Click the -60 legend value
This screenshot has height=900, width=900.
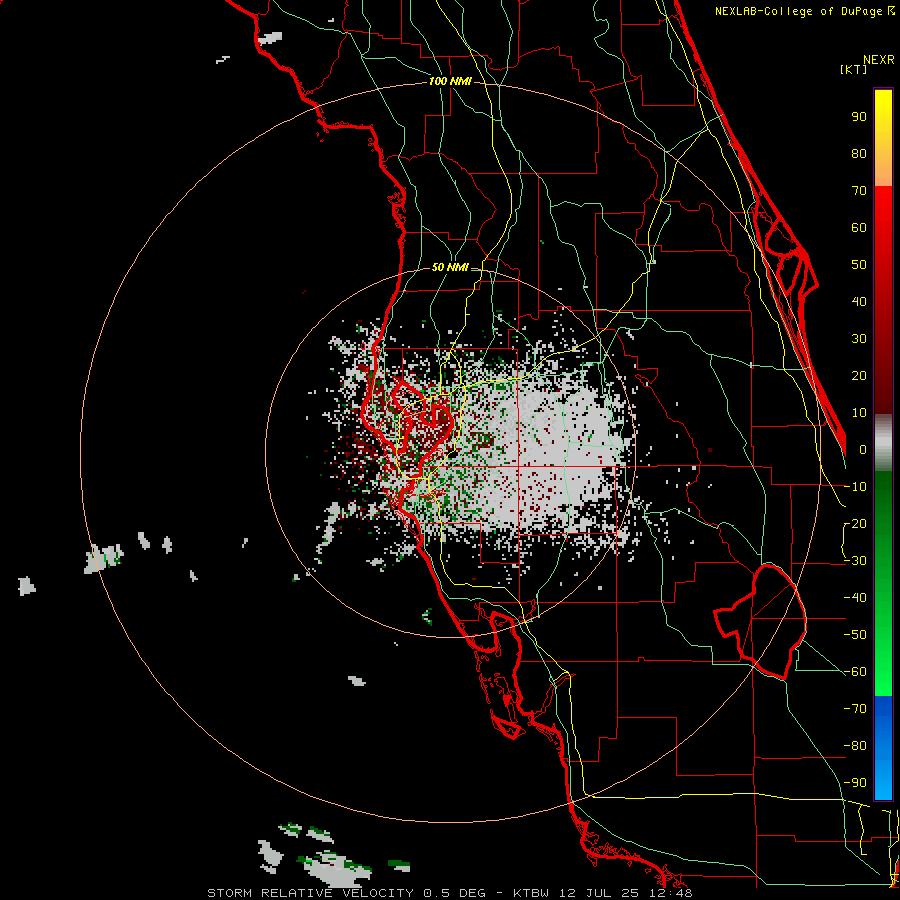click(855, 672)
